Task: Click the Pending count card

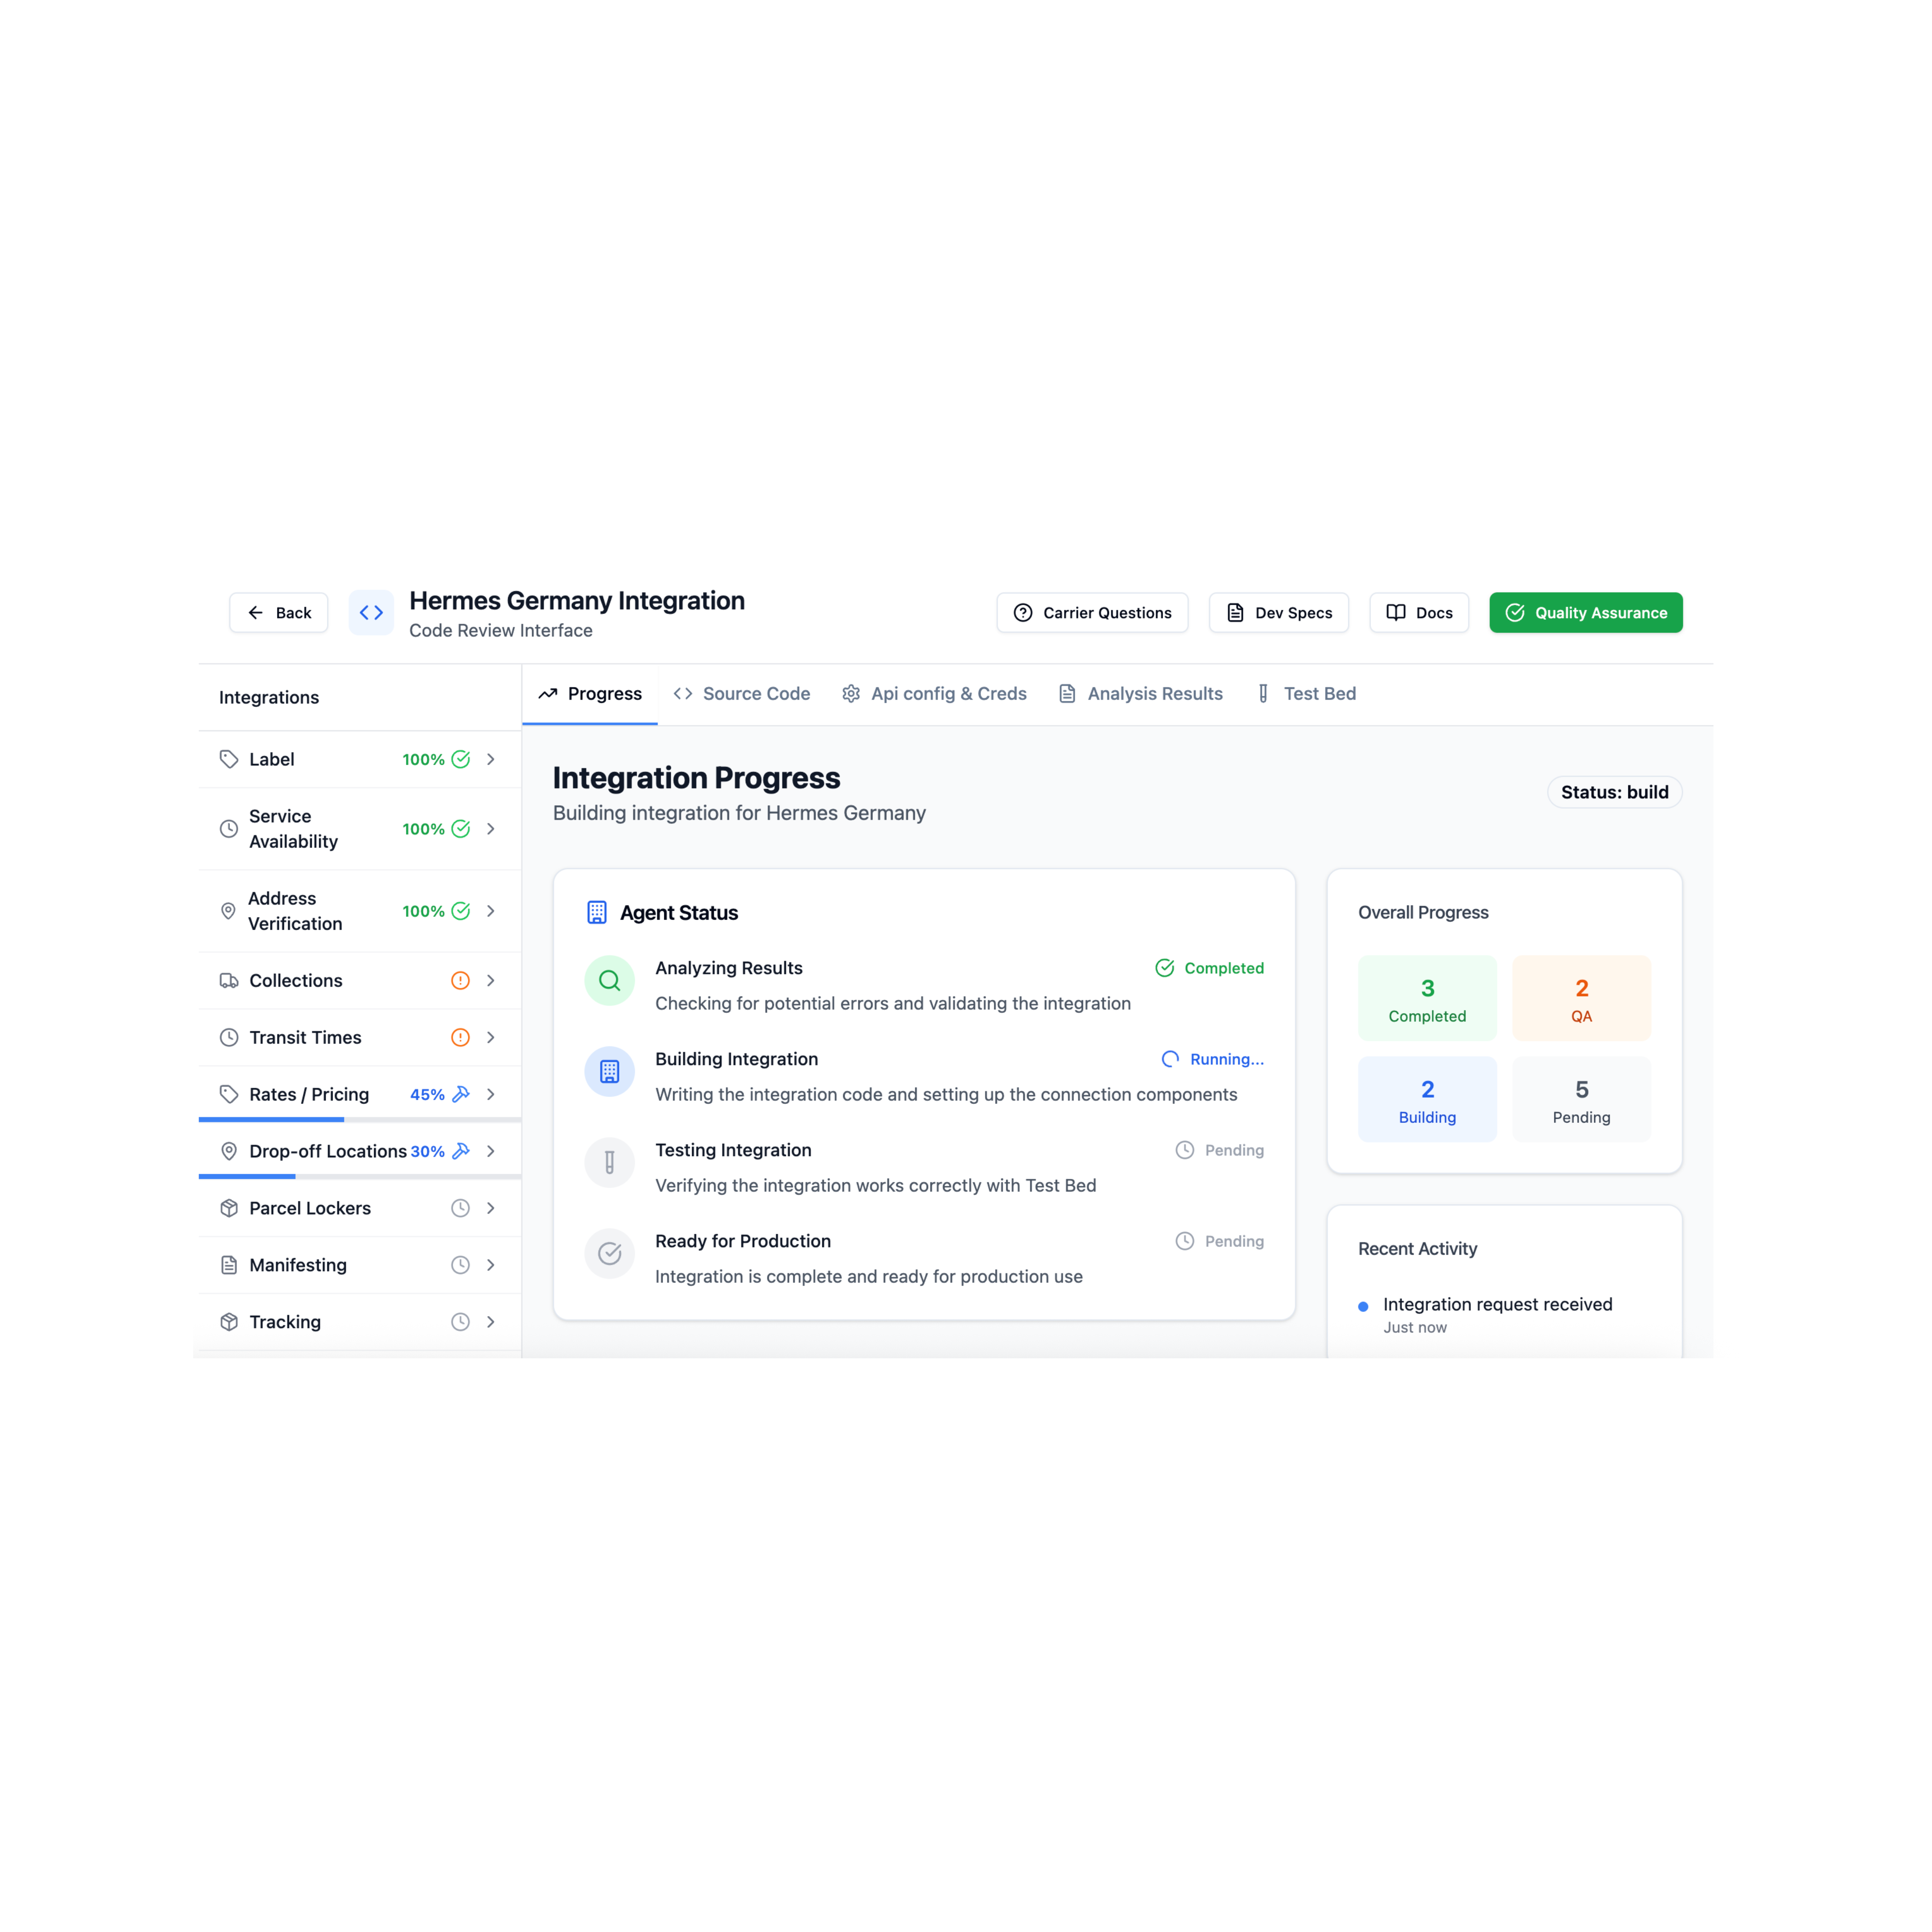Action: (1581, 1099)
